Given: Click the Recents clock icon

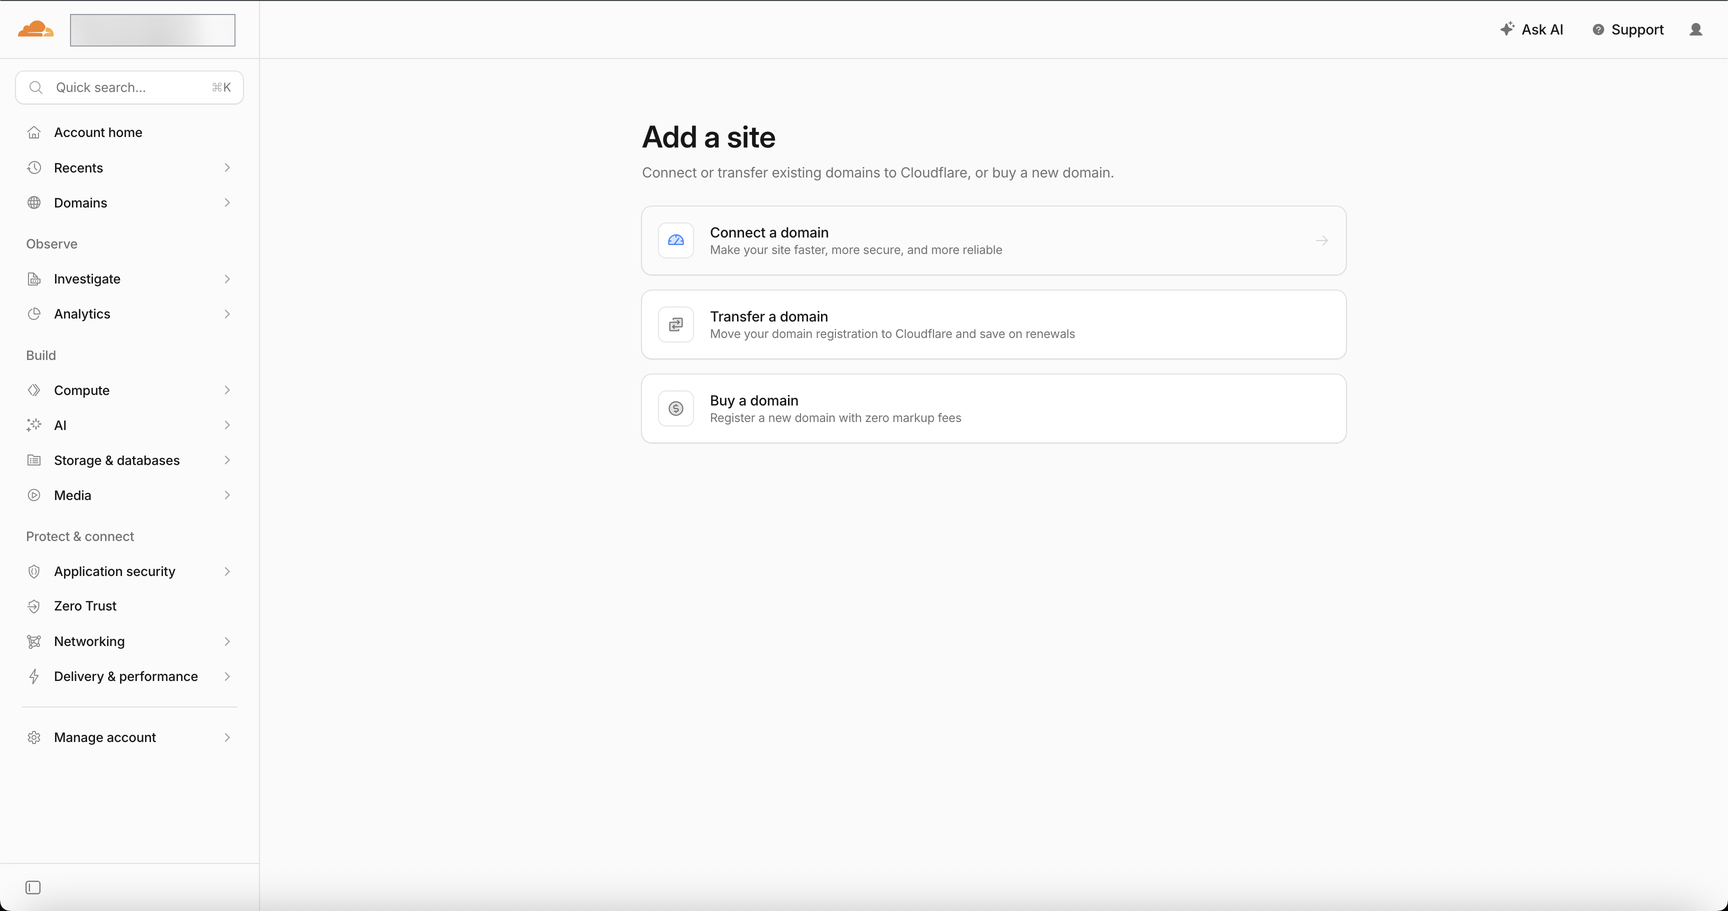Looking at the screenshot, I should 34,168.
